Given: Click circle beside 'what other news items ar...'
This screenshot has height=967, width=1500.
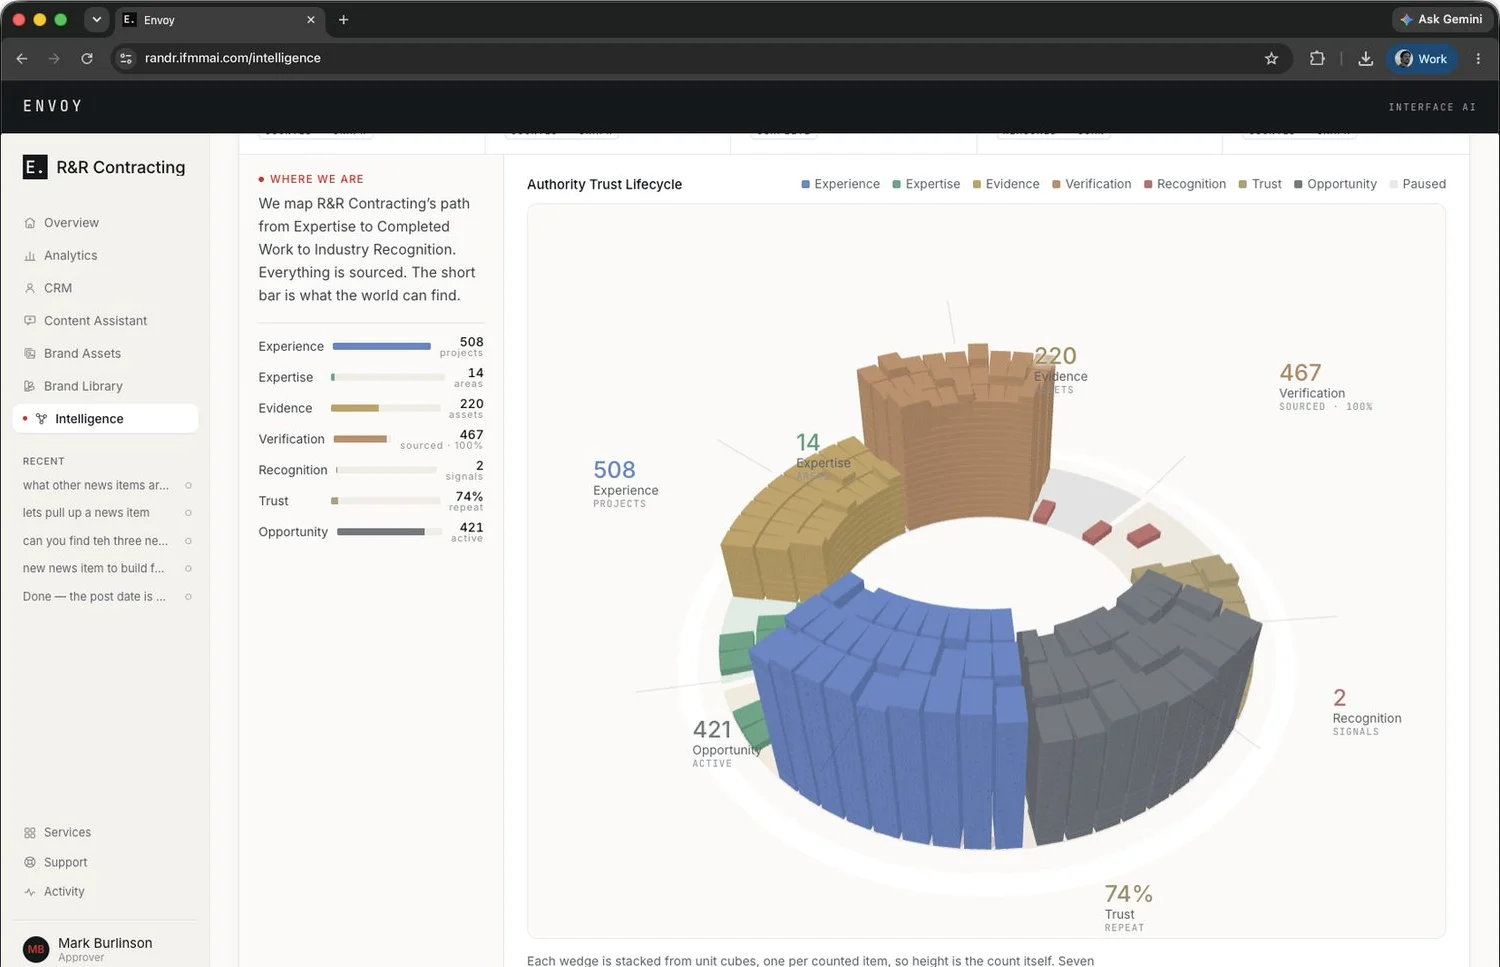Looking at the screenshot, I should (188, 485).
